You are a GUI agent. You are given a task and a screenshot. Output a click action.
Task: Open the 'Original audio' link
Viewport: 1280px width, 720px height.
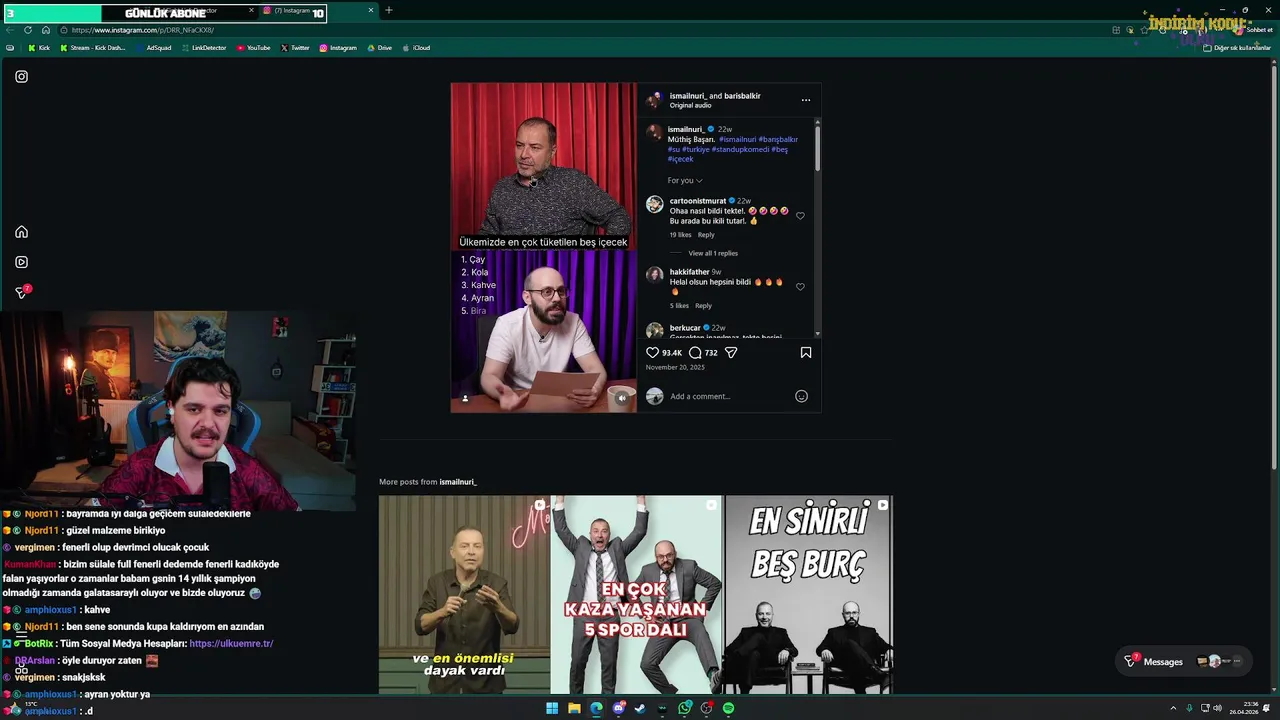(x=690, y=105)
